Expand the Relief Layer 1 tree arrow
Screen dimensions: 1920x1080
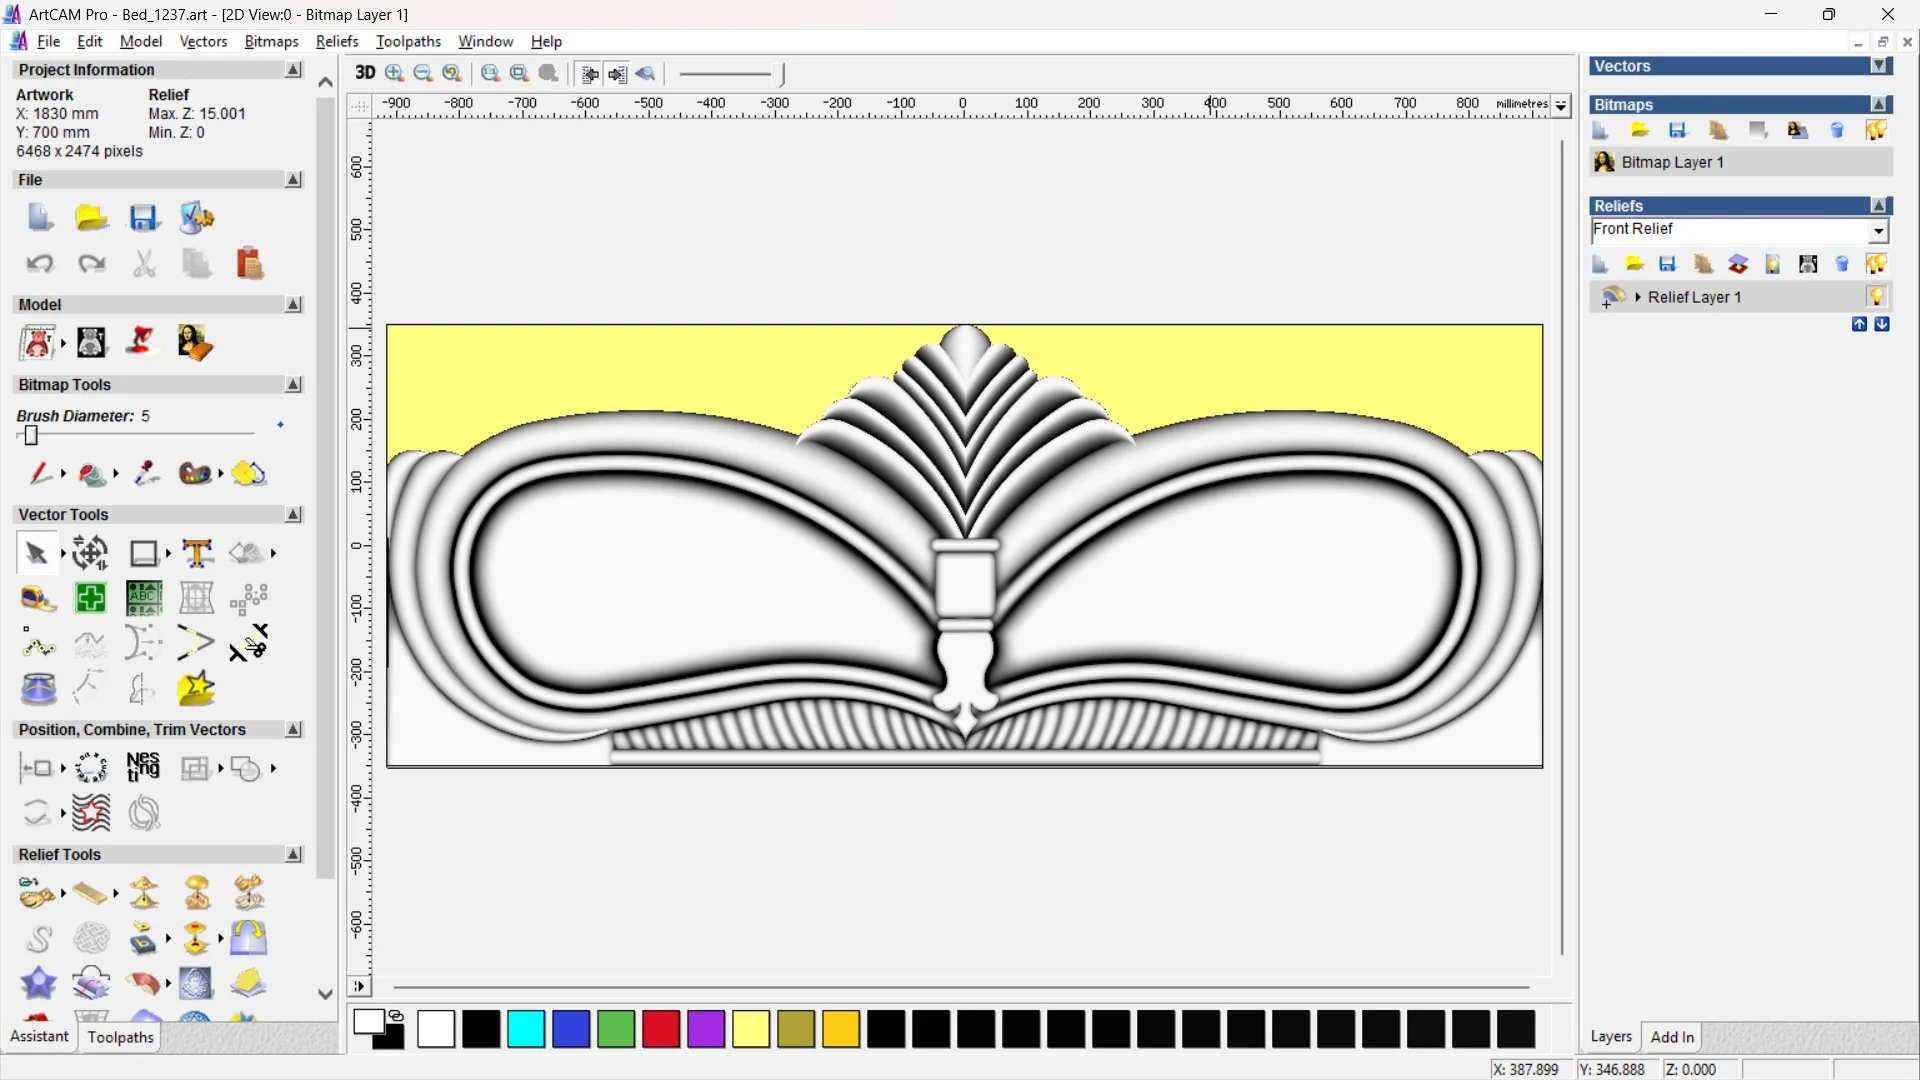pos(1637,297)
